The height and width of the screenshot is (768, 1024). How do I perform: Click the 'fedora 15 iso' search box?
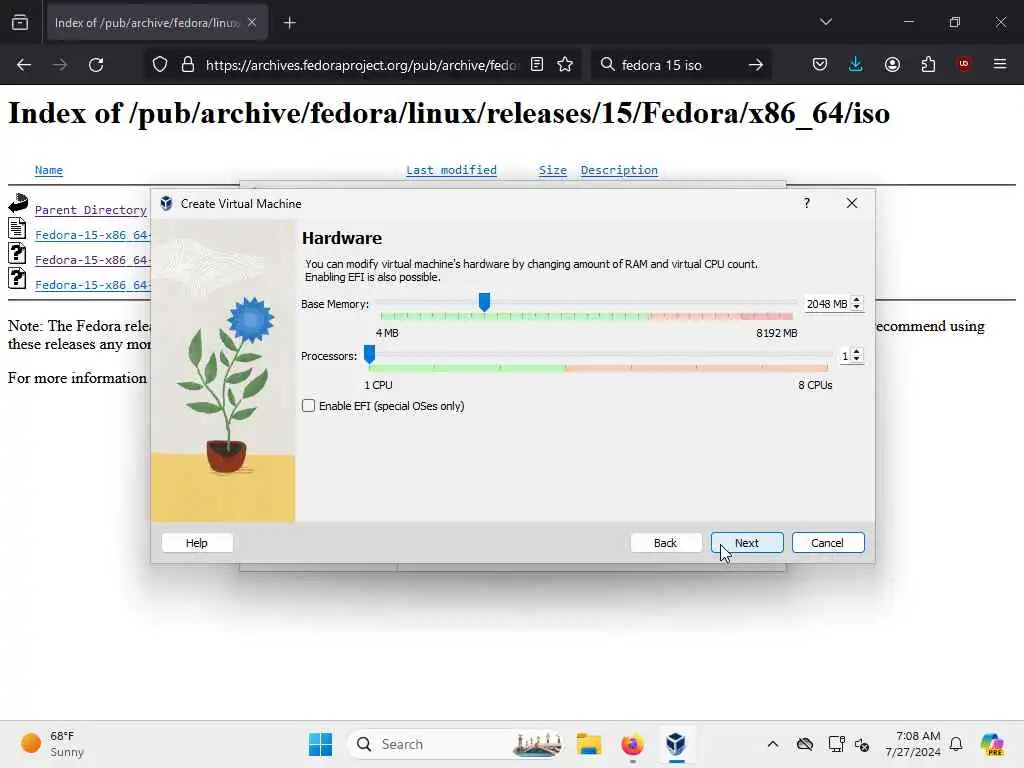679,65
